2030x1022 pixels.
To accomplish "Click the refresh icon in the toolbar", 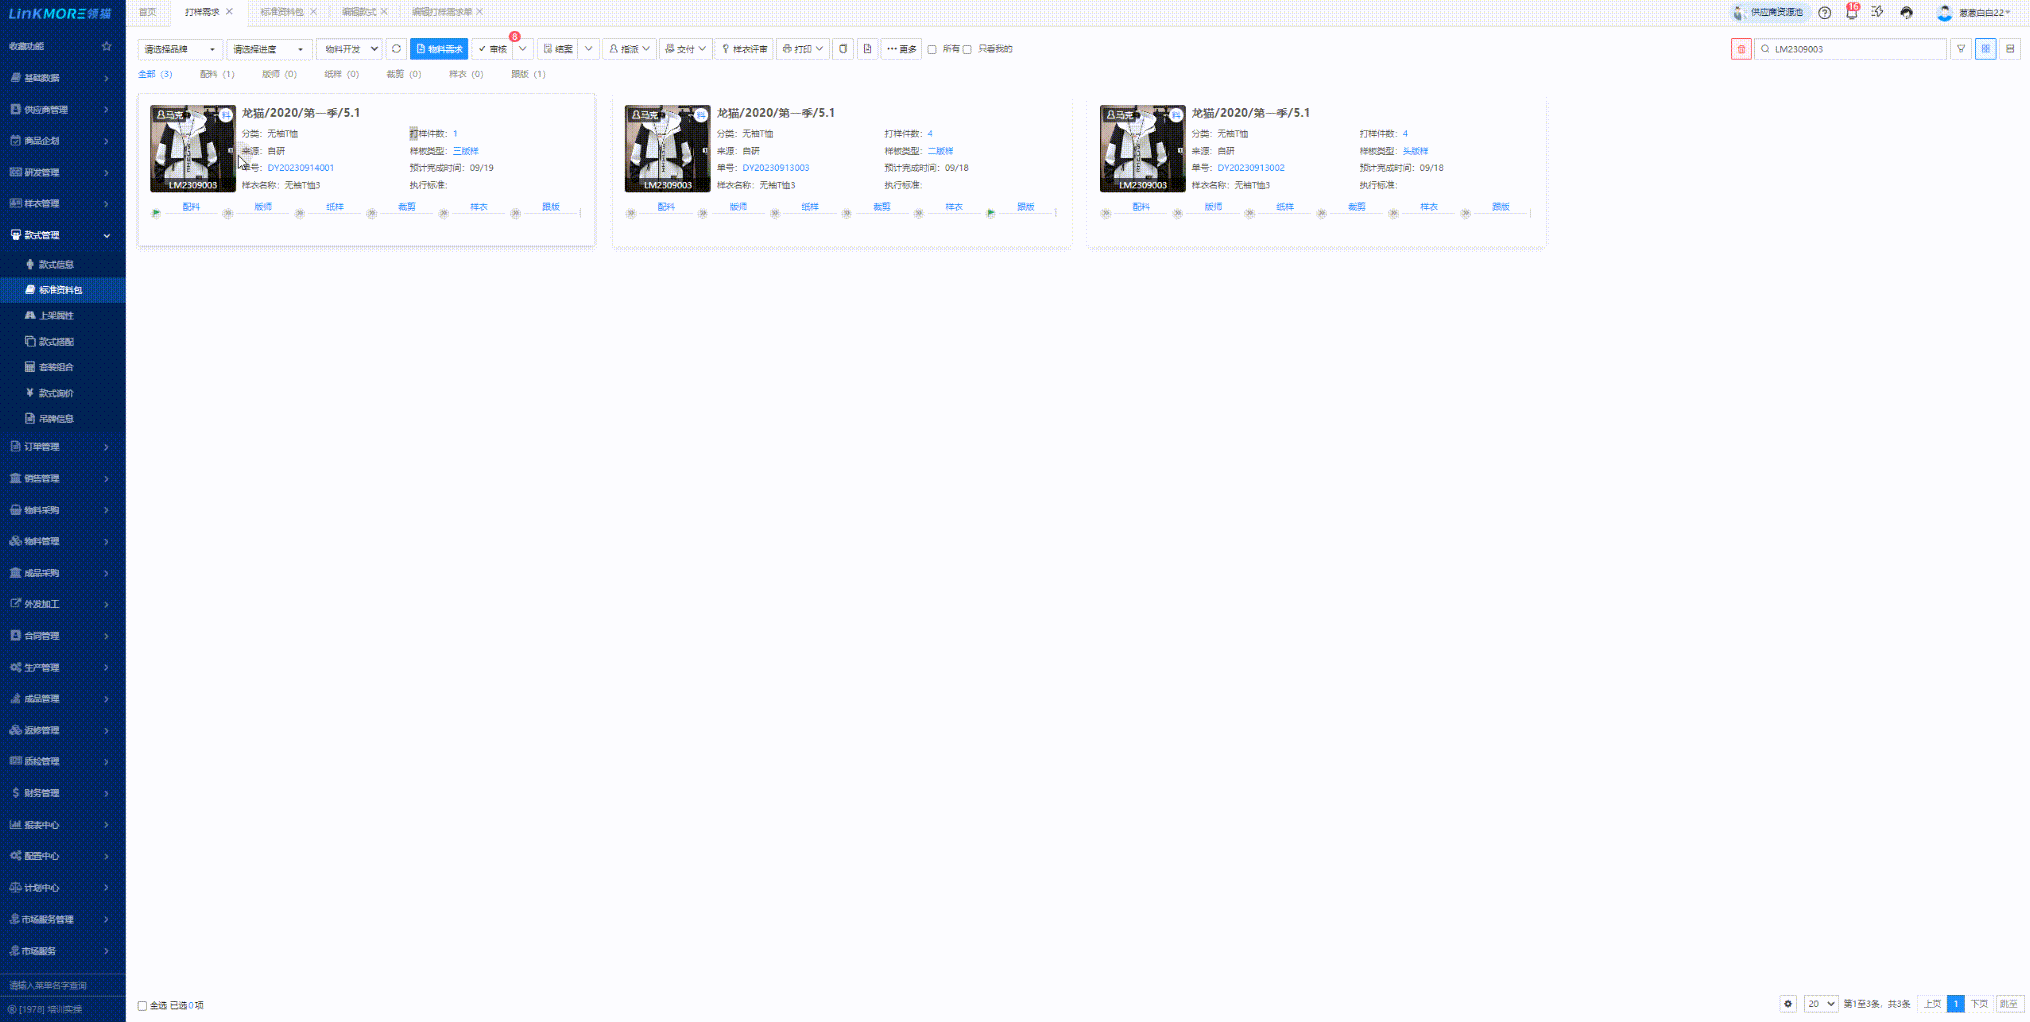I will [396, 49].
